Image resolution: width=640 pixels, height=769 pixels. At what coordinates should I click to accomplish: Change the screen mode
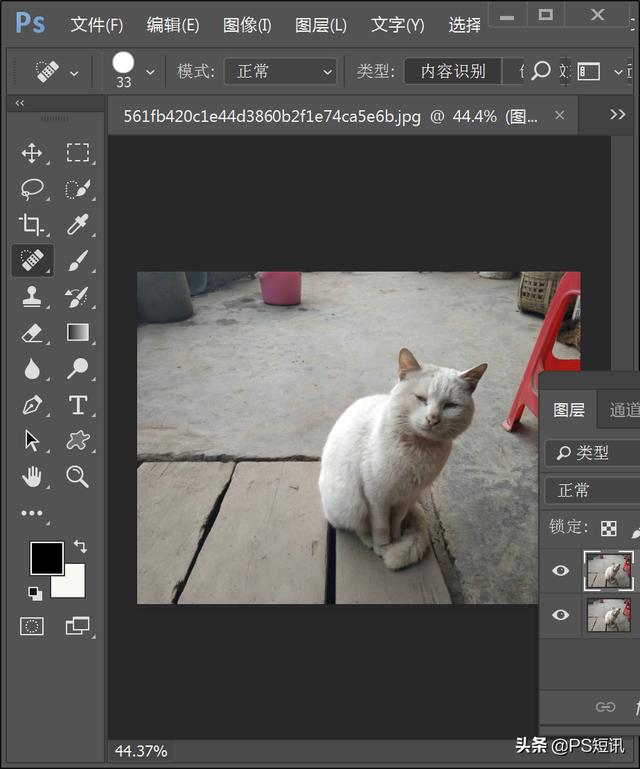77,626
